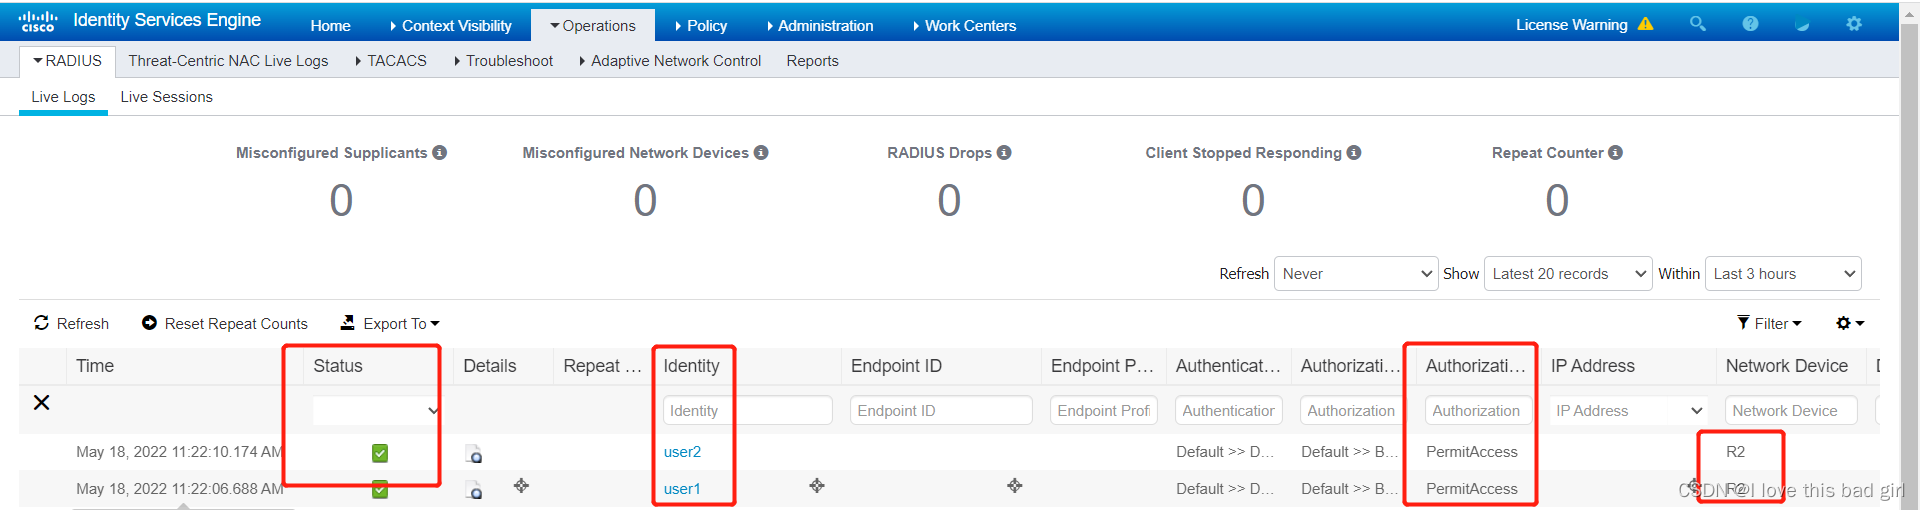Click Reset Repeat Counts button

(x=225, y=323)
